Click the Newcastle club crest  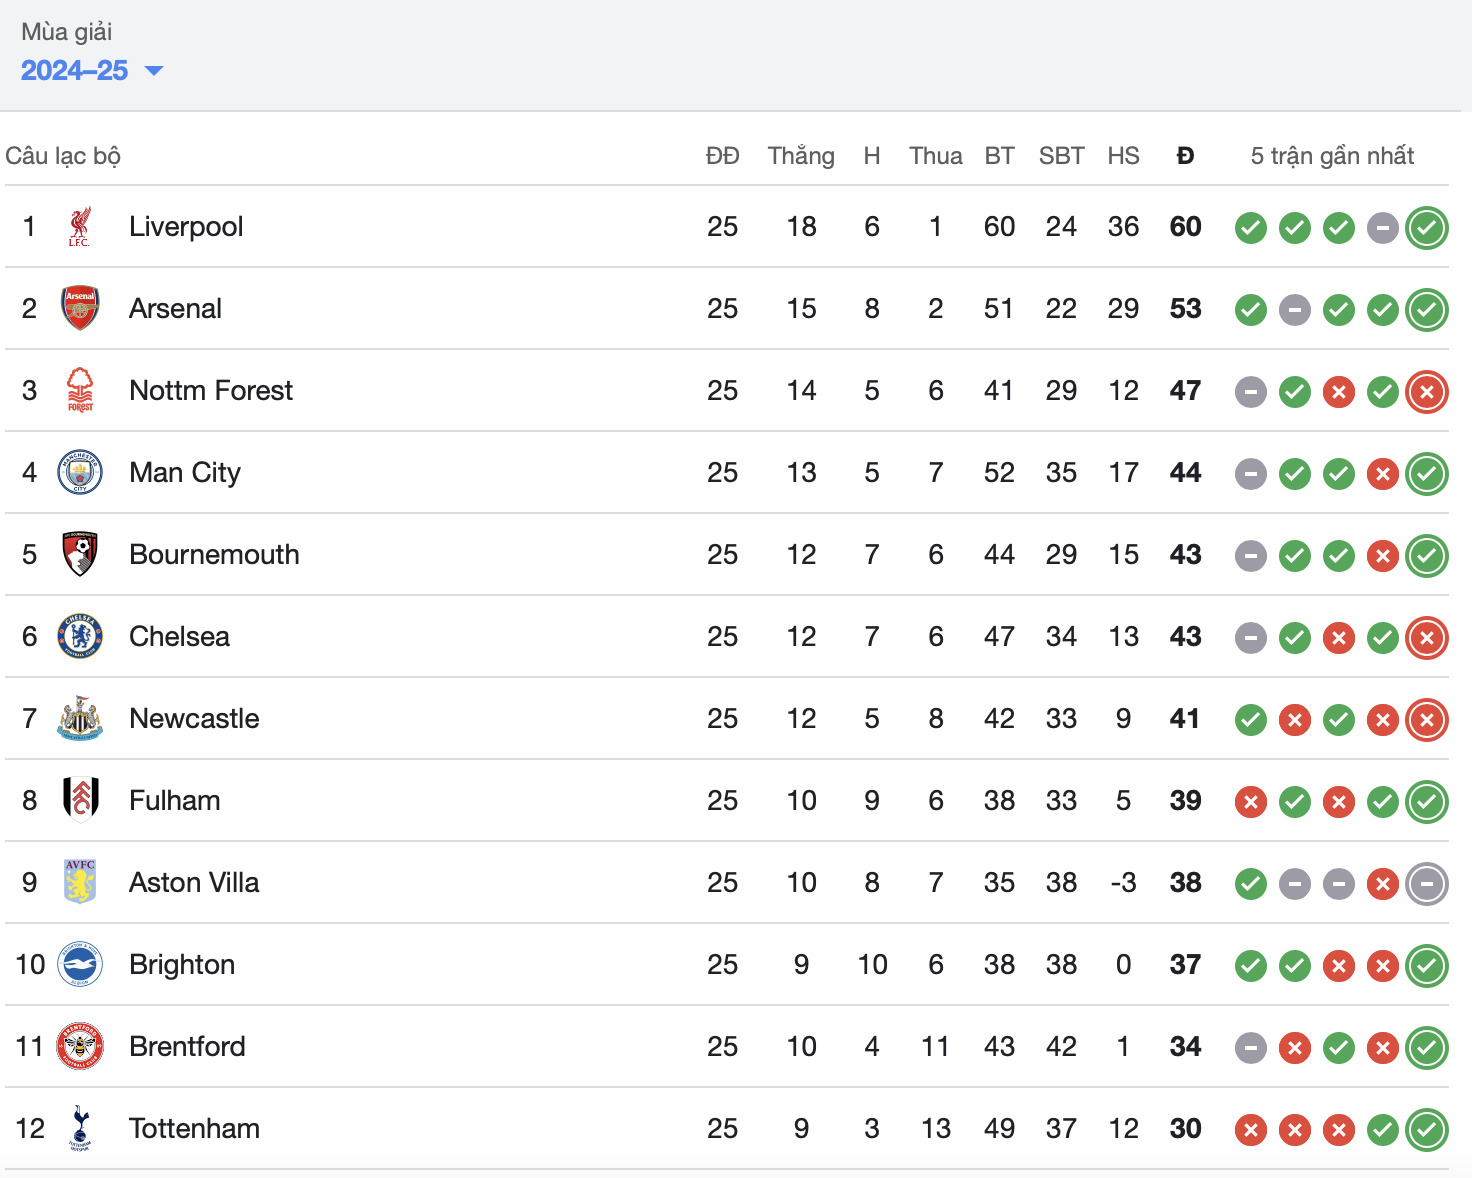point(80,718)
